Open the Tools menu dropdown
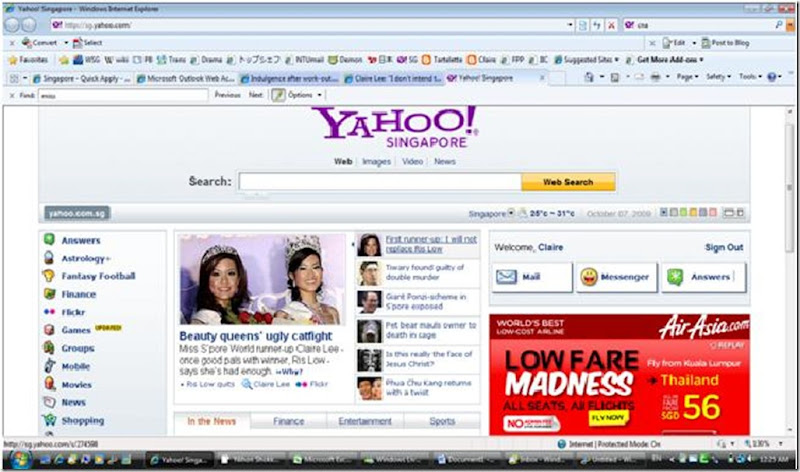The height and width of the screenshot is (472, 800). click(750, 77)
